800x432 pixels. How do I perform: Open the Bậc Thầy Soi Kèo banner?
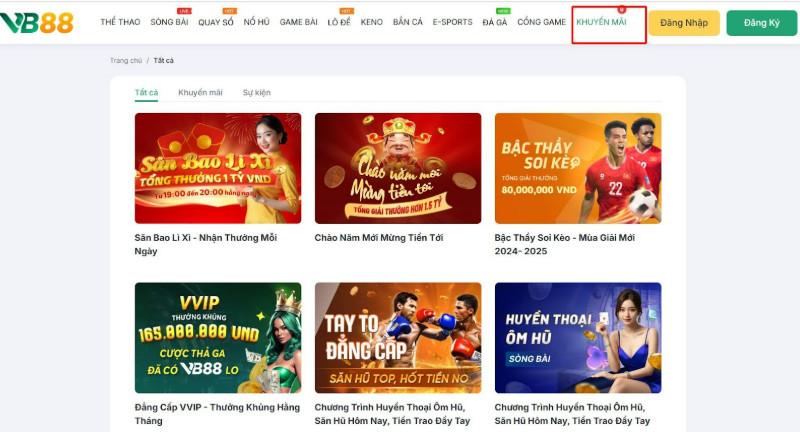coord(577,167)
